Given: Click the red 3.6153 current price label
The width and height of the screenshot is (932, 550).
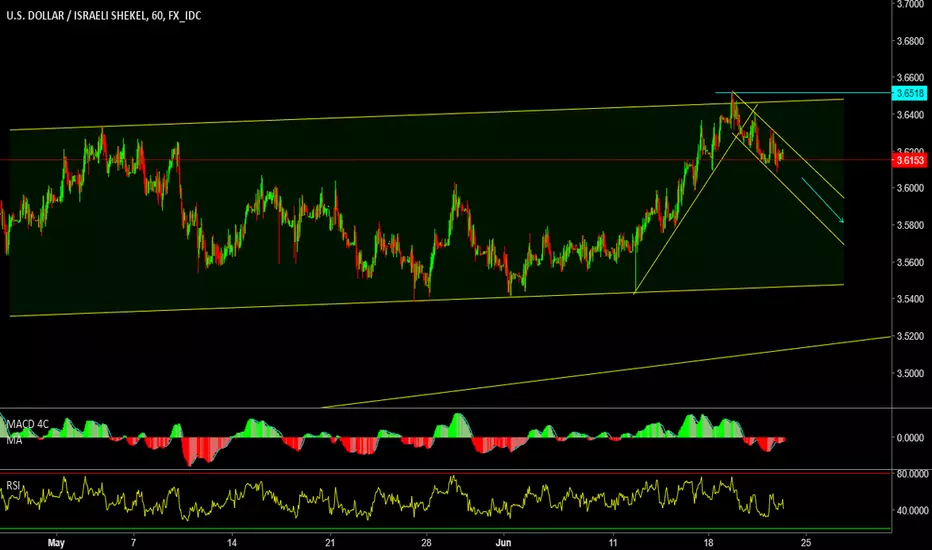Looking at the screenshot, I should (909, 160).
